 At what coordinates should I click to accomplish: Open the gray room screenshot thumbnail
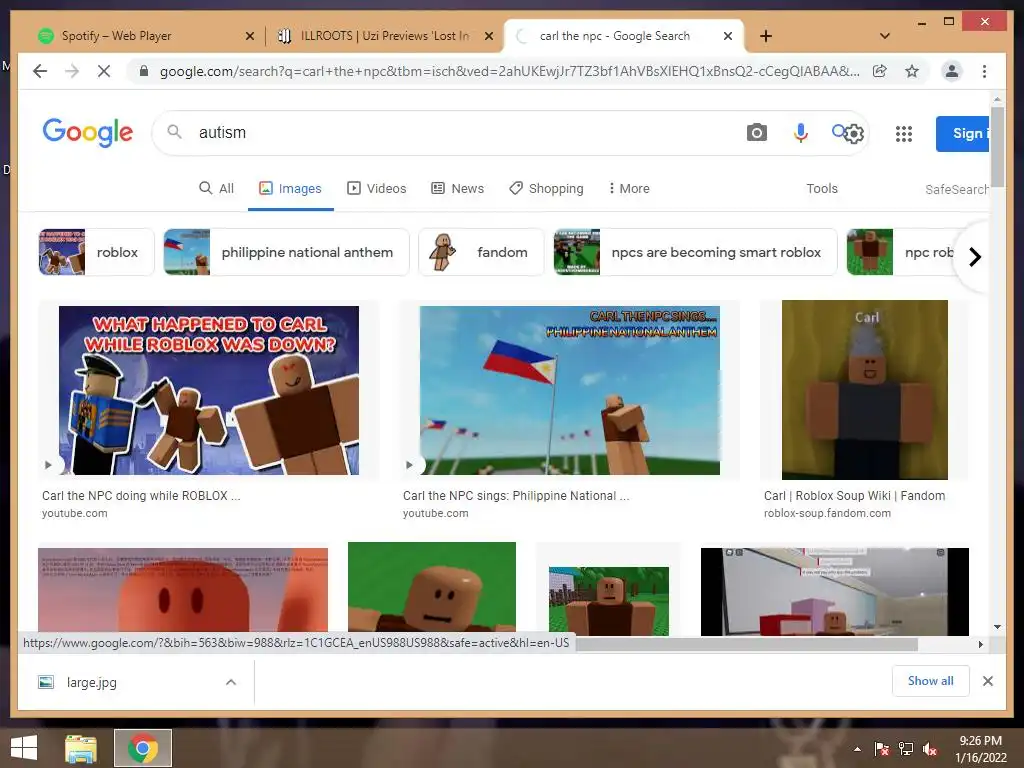(835, 591)
